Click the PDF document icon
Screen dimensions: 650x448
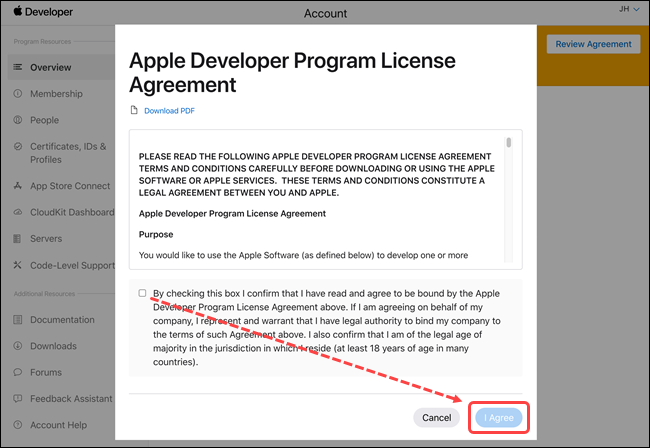[x=135, y=110]
